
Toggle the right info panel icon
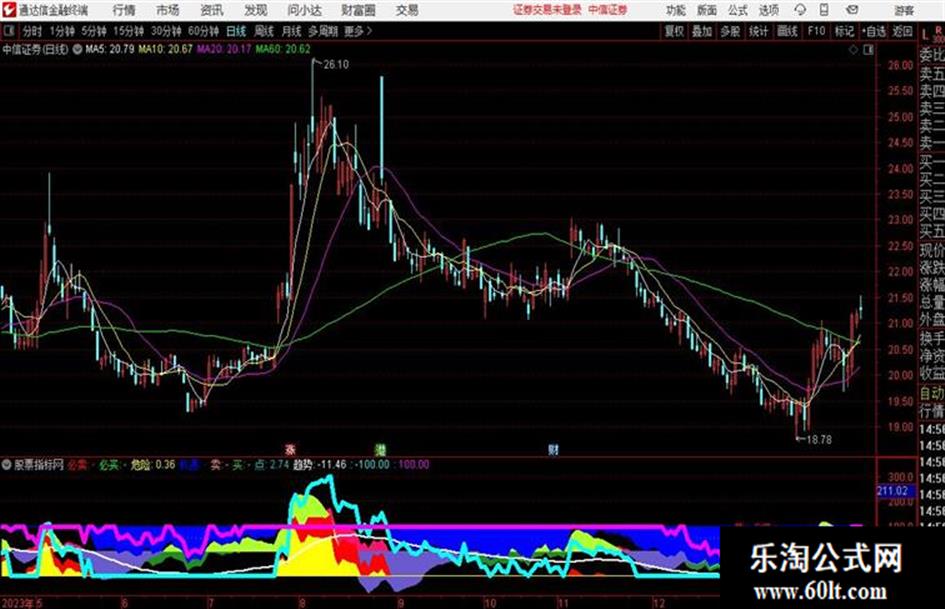click(868, 50)
